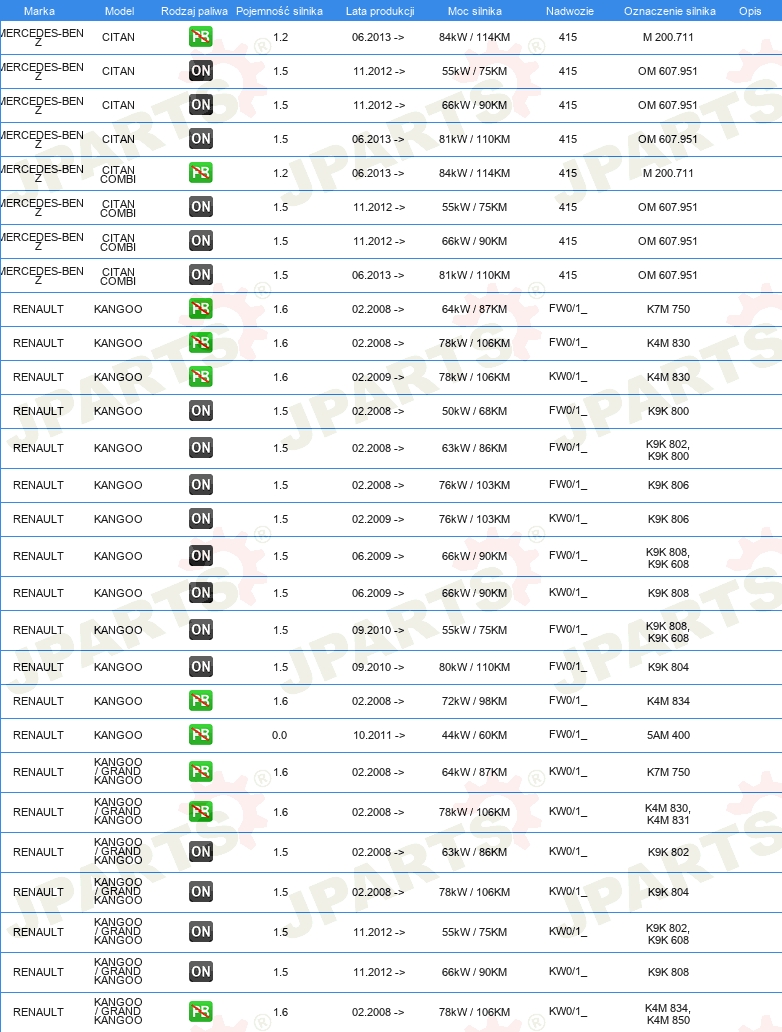Screen dimensions: 782x1032
Task: Select engine code 5AM 400
Action: tap(668, 735)
